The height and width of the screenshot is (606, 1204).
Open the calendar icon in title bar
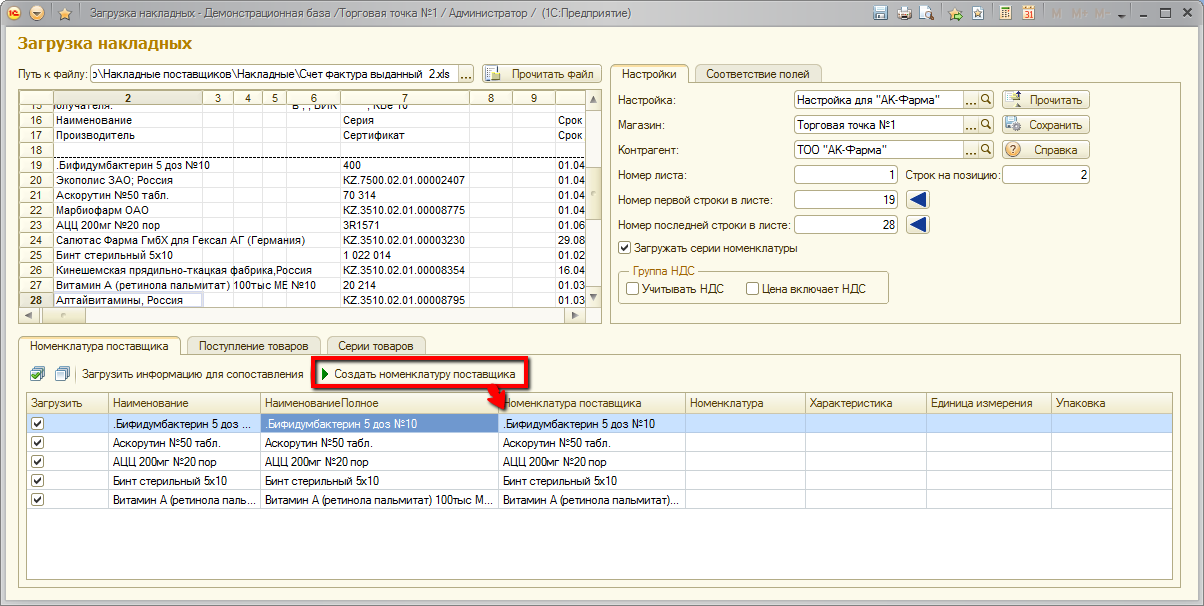click(x=1027, y=14)
